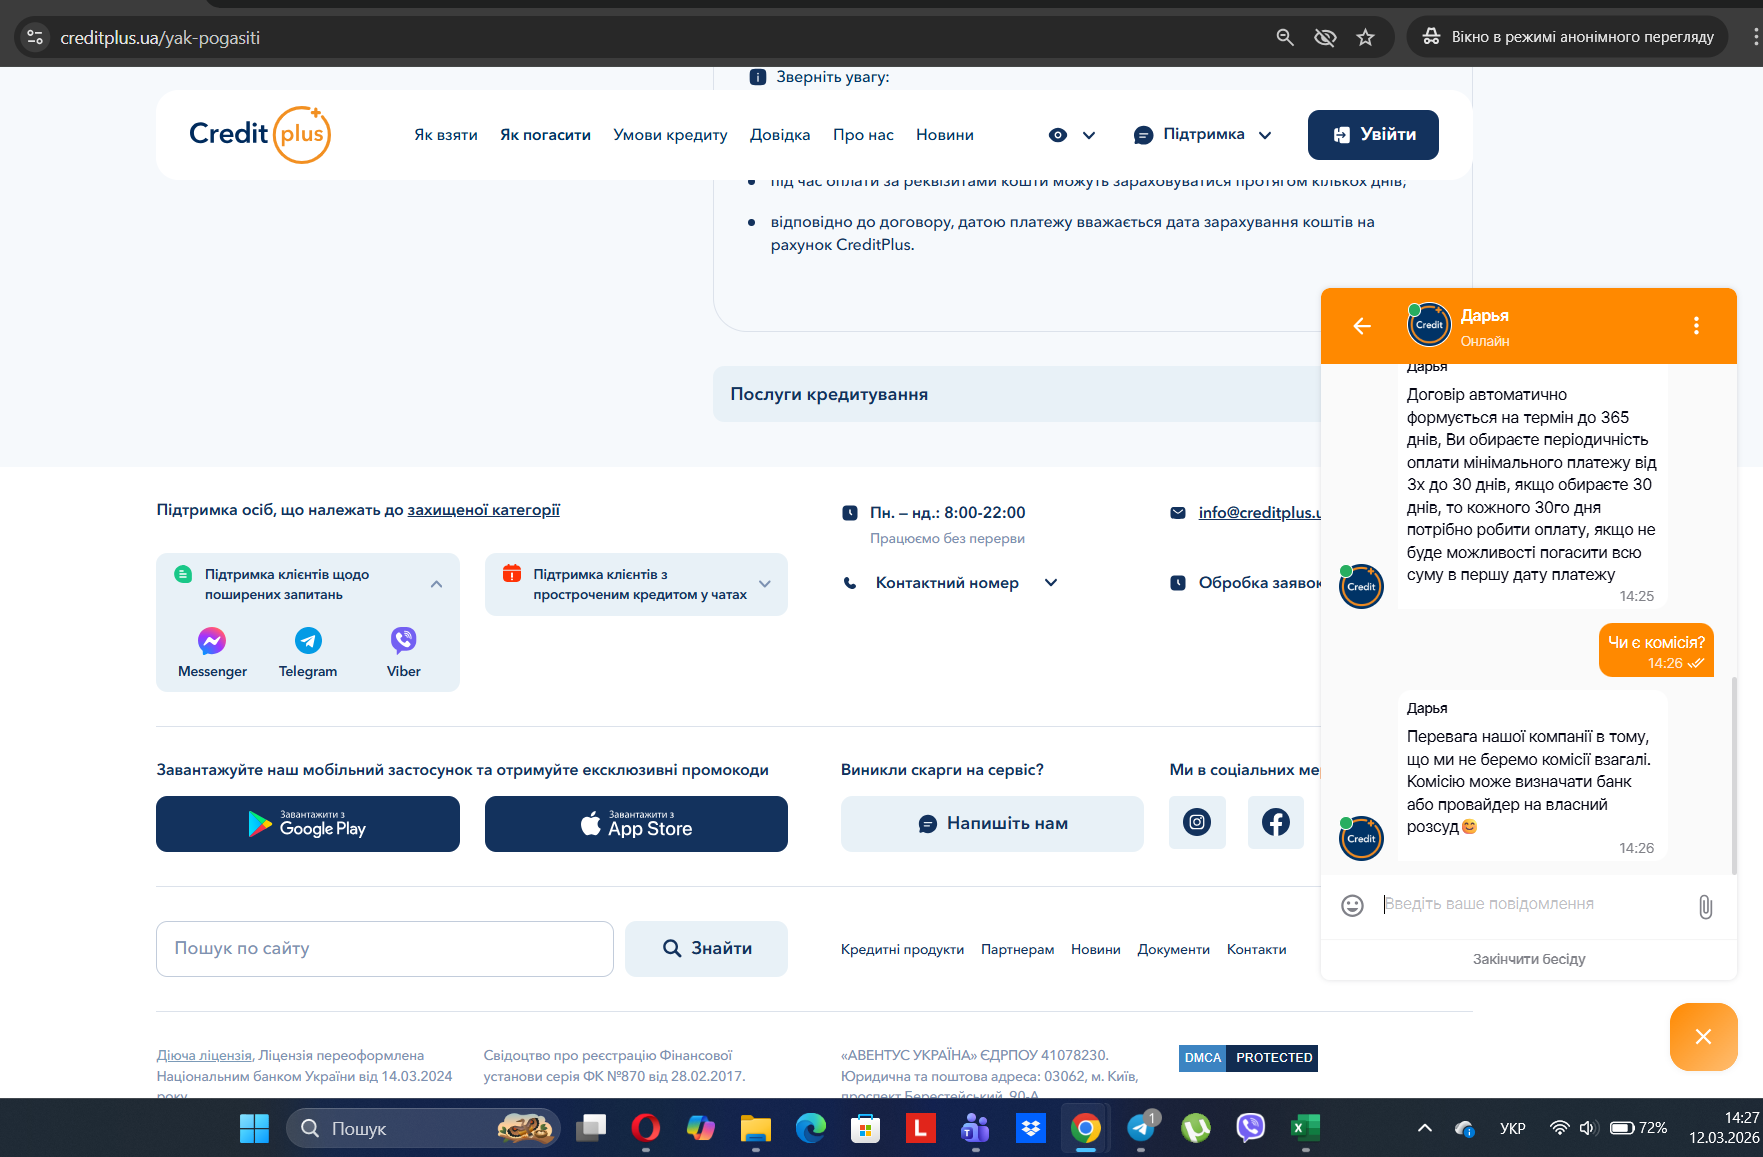
Task: Click the chat conversation scrollbar
Action: tap(1734, 775)
